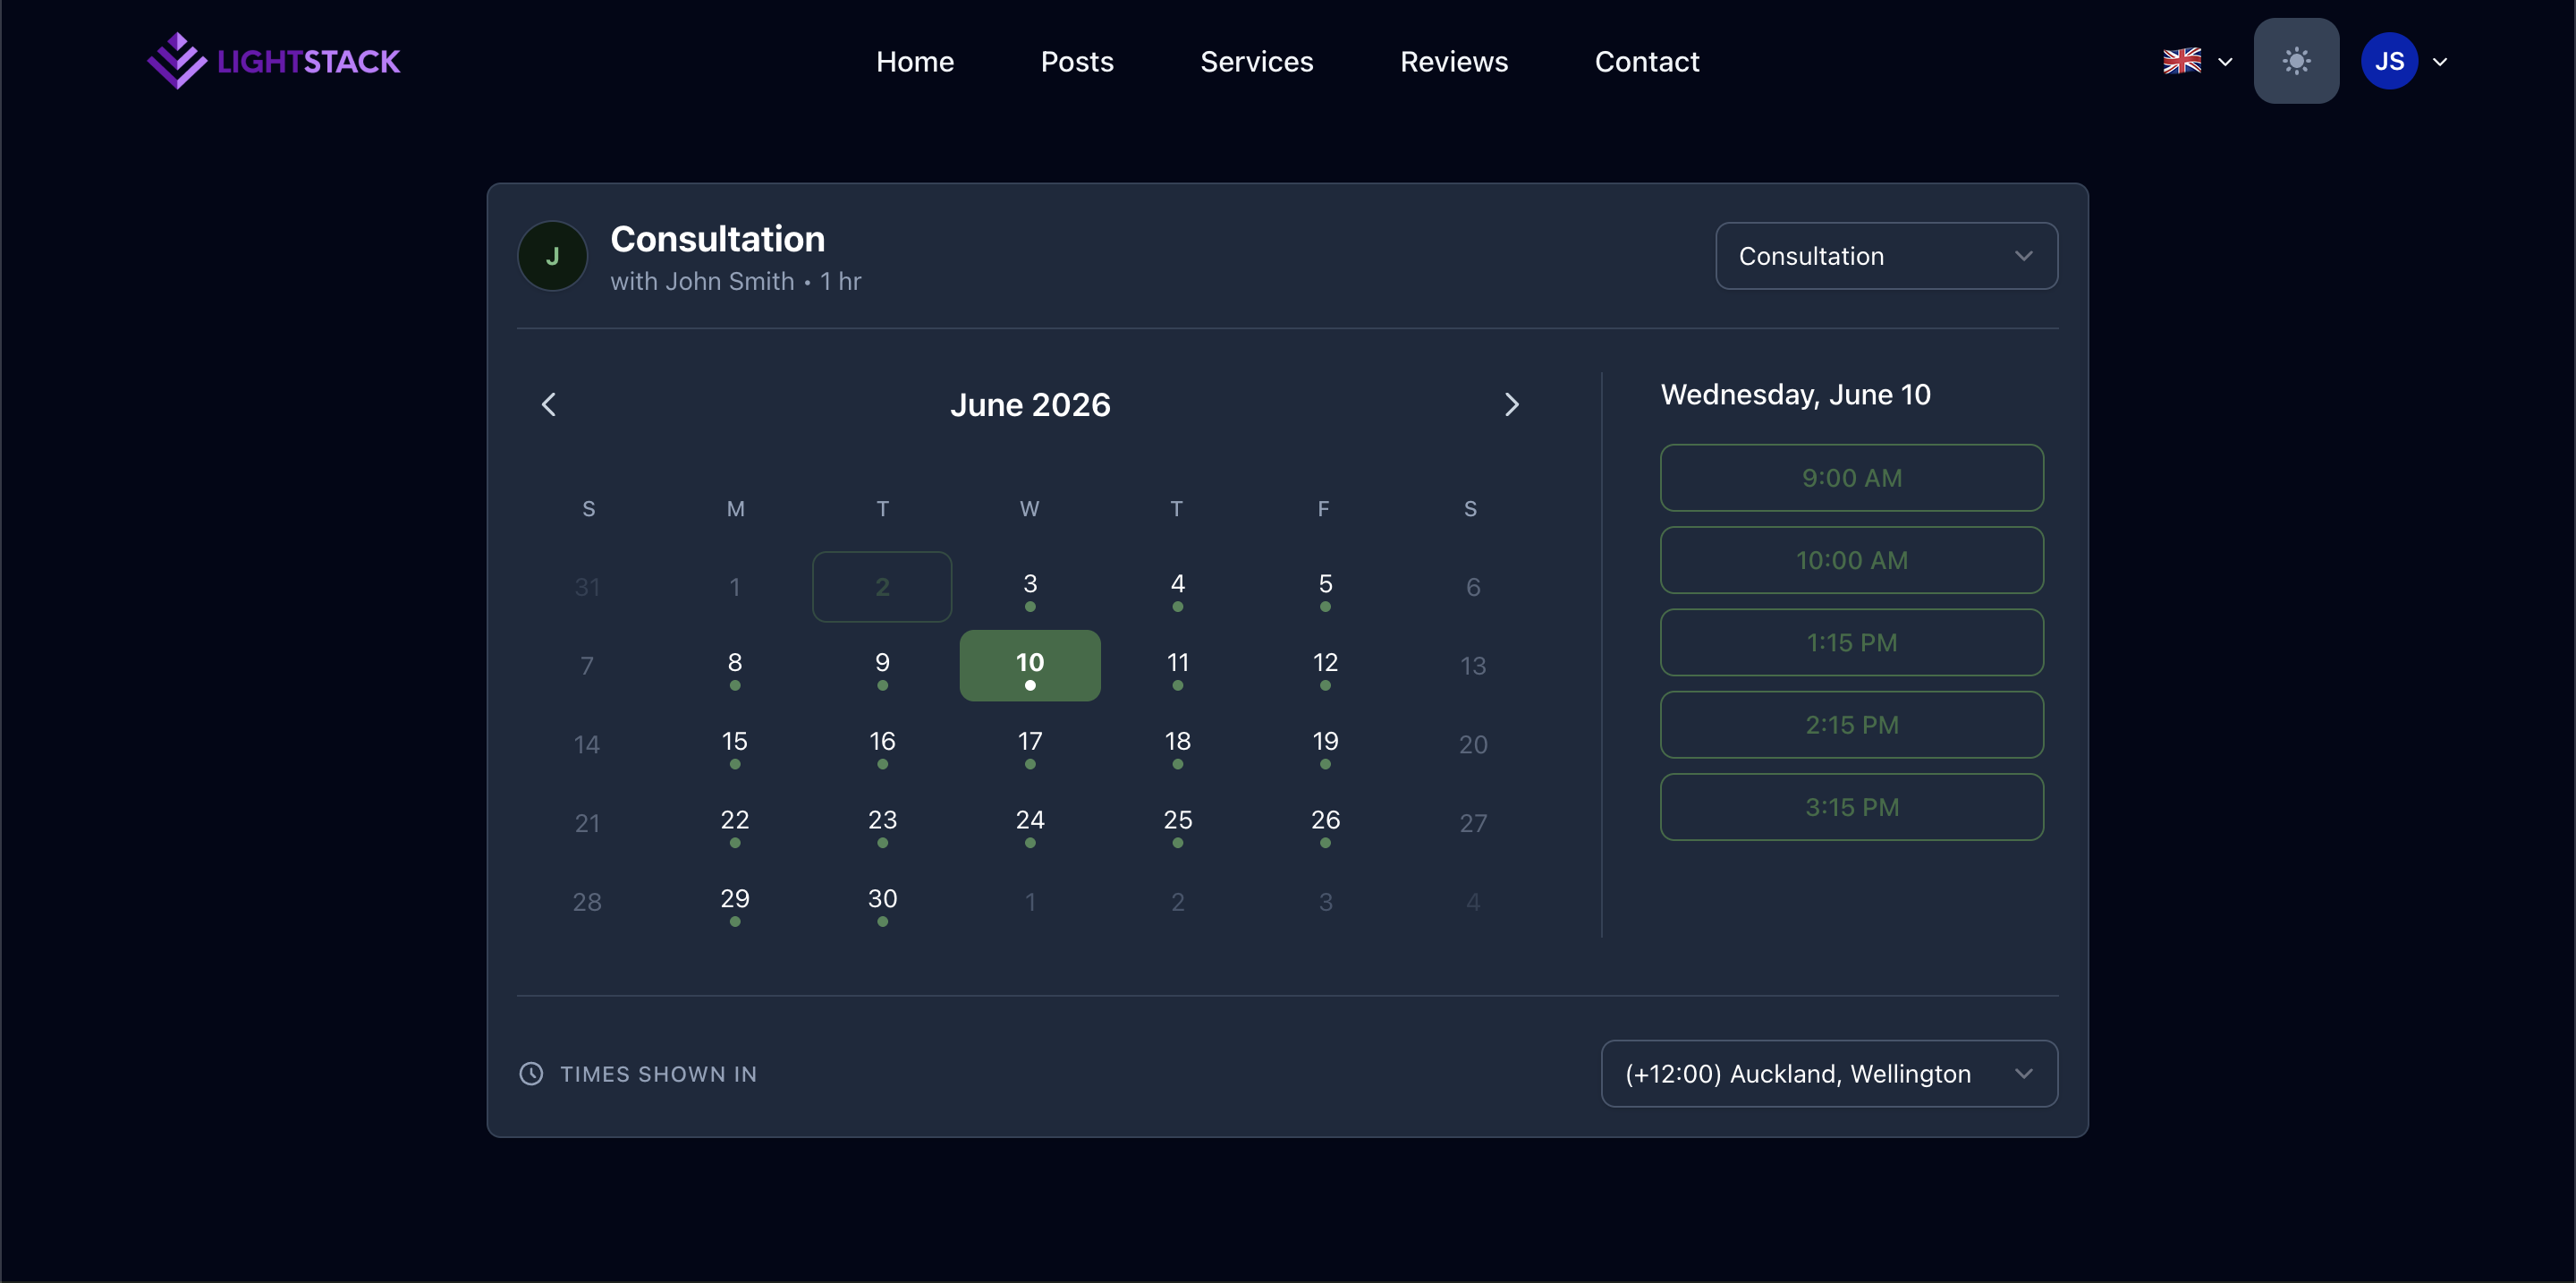Pick June 29 on the calendar
This screenshot has width=2576, height=1283.
[x=735, y=903]
